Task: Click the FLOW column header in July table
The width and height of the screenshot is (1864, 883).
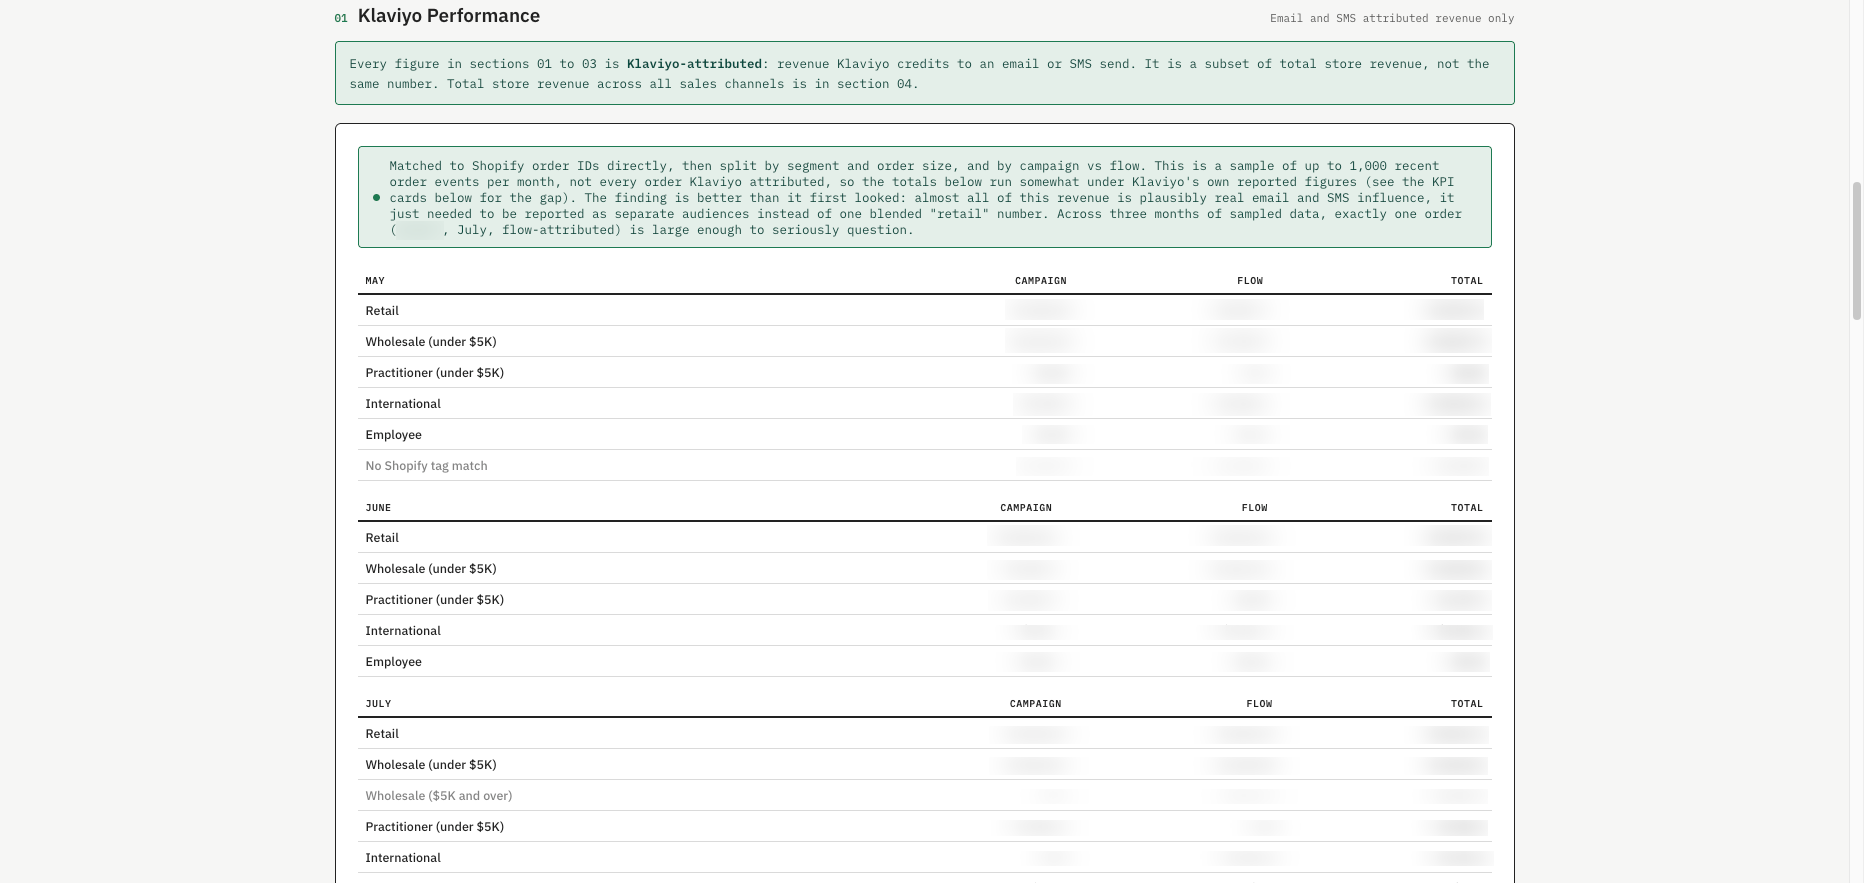Action: pos(1260,704)
